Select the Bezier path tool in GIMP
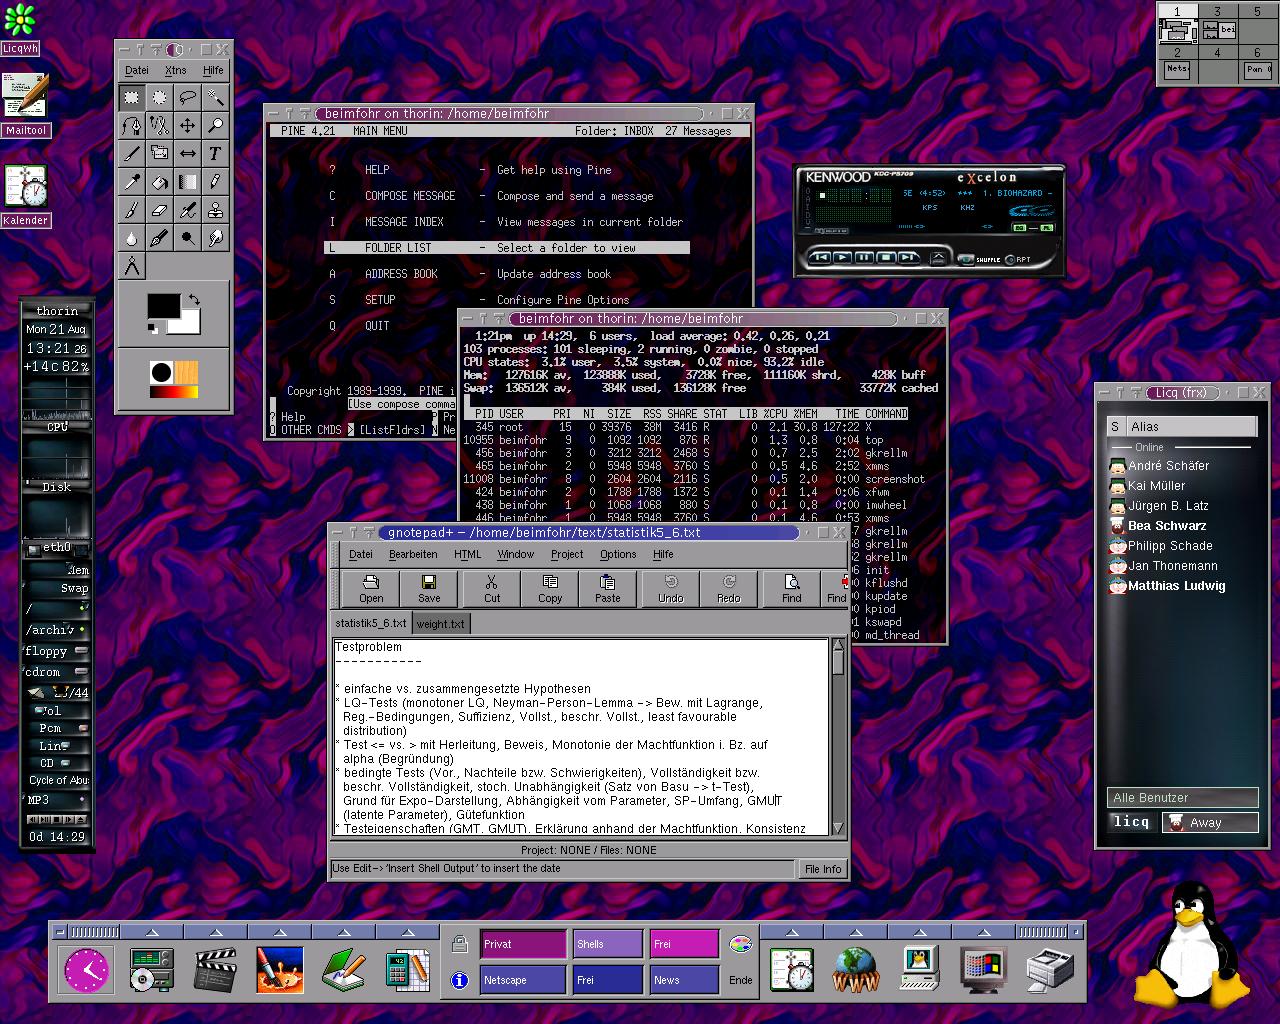The width and height of the screenshot is (1280, 1024). (131, 125)
